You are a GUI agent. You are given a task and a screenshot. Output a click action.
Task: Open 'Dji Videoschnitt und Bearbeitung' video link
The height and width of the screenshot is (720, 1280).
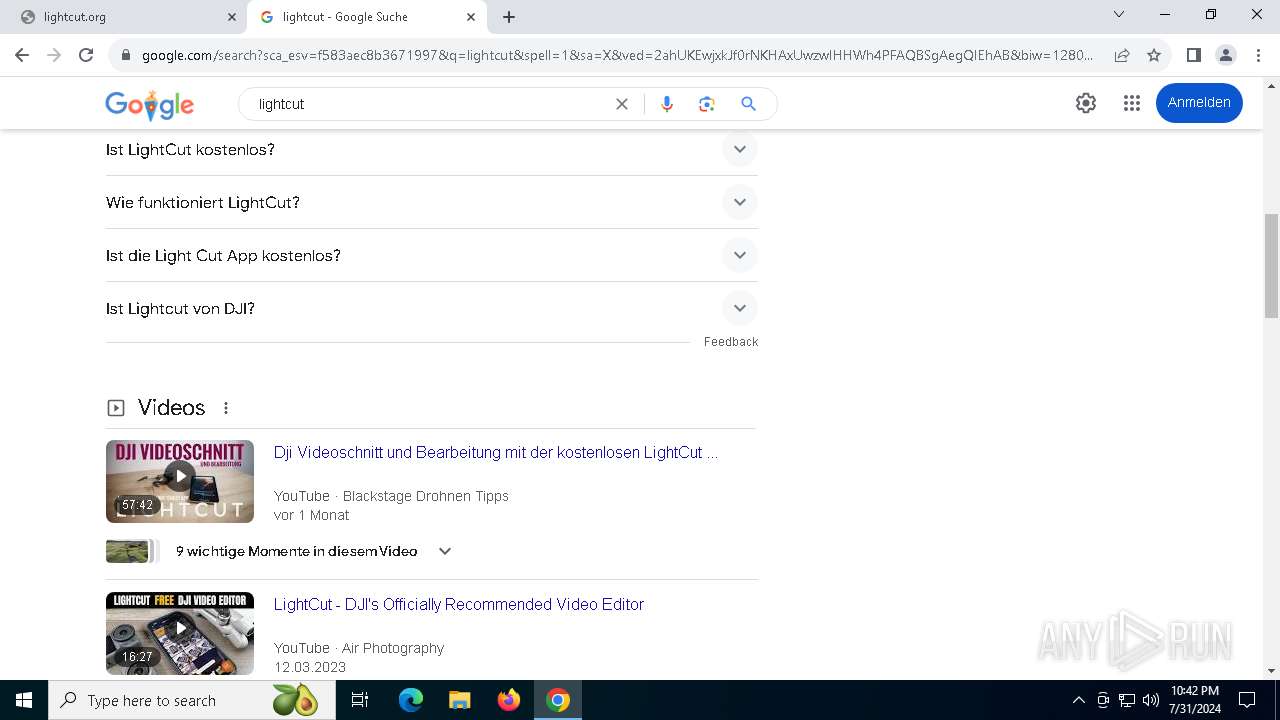pos(496,453)
